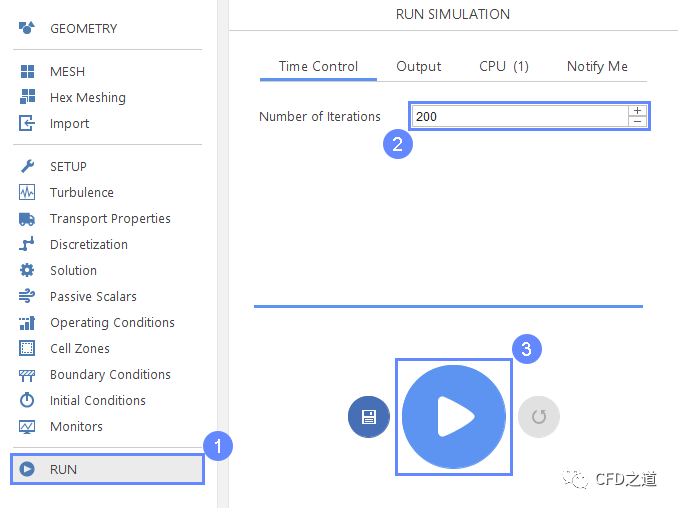This screenshot has height=508, width=678.
Task: Click the Cell Zones square icon
Action: point(27,348)
